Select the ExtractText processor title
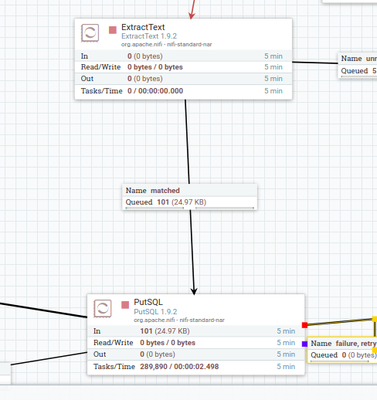The width and height of the screenshot is (377, 400). coord(143,27)
